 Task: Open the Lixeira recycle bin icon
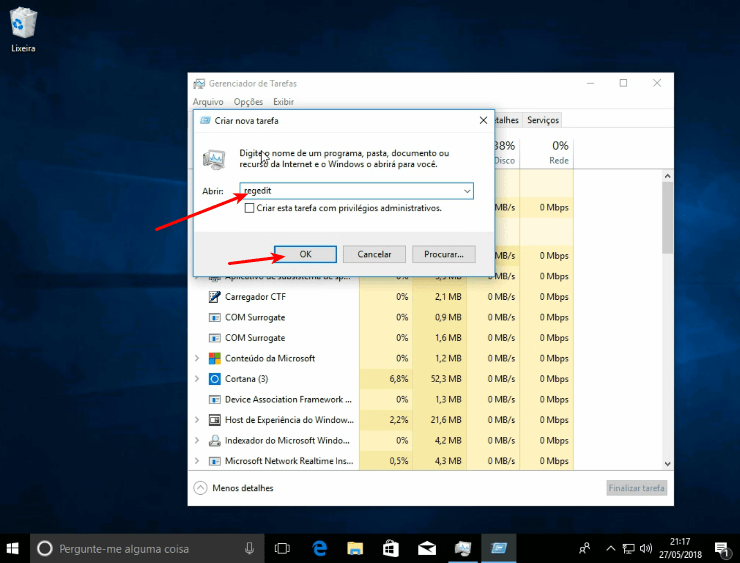(23, 29)
